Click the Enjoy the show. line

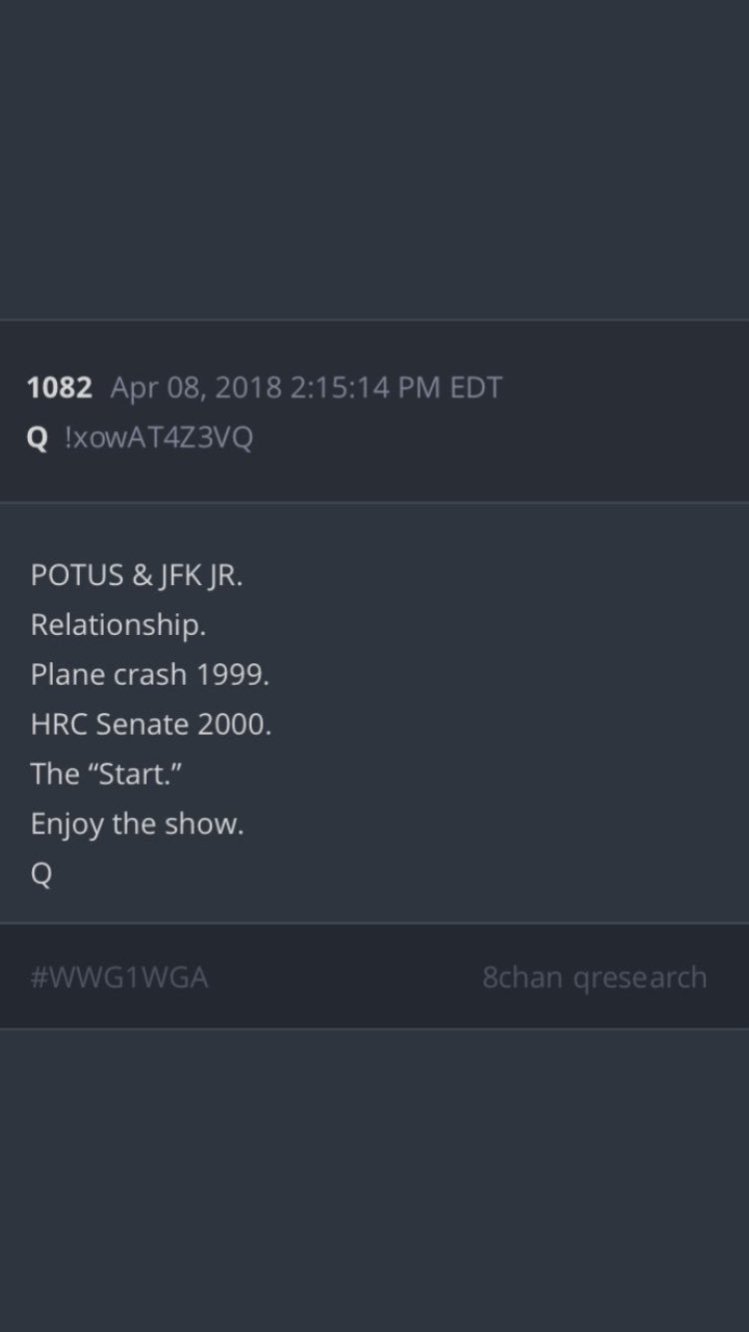pyautogui.click(x=137, y=825)
